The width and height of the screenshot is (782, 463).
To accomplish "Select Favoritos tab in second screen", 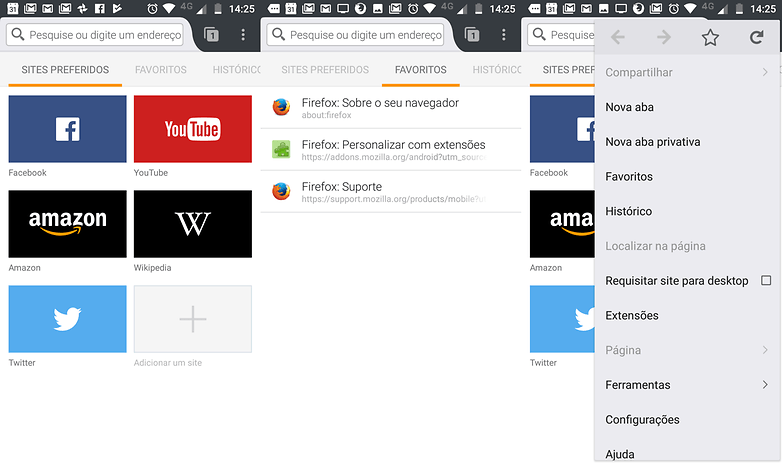I will pos(420,70).
